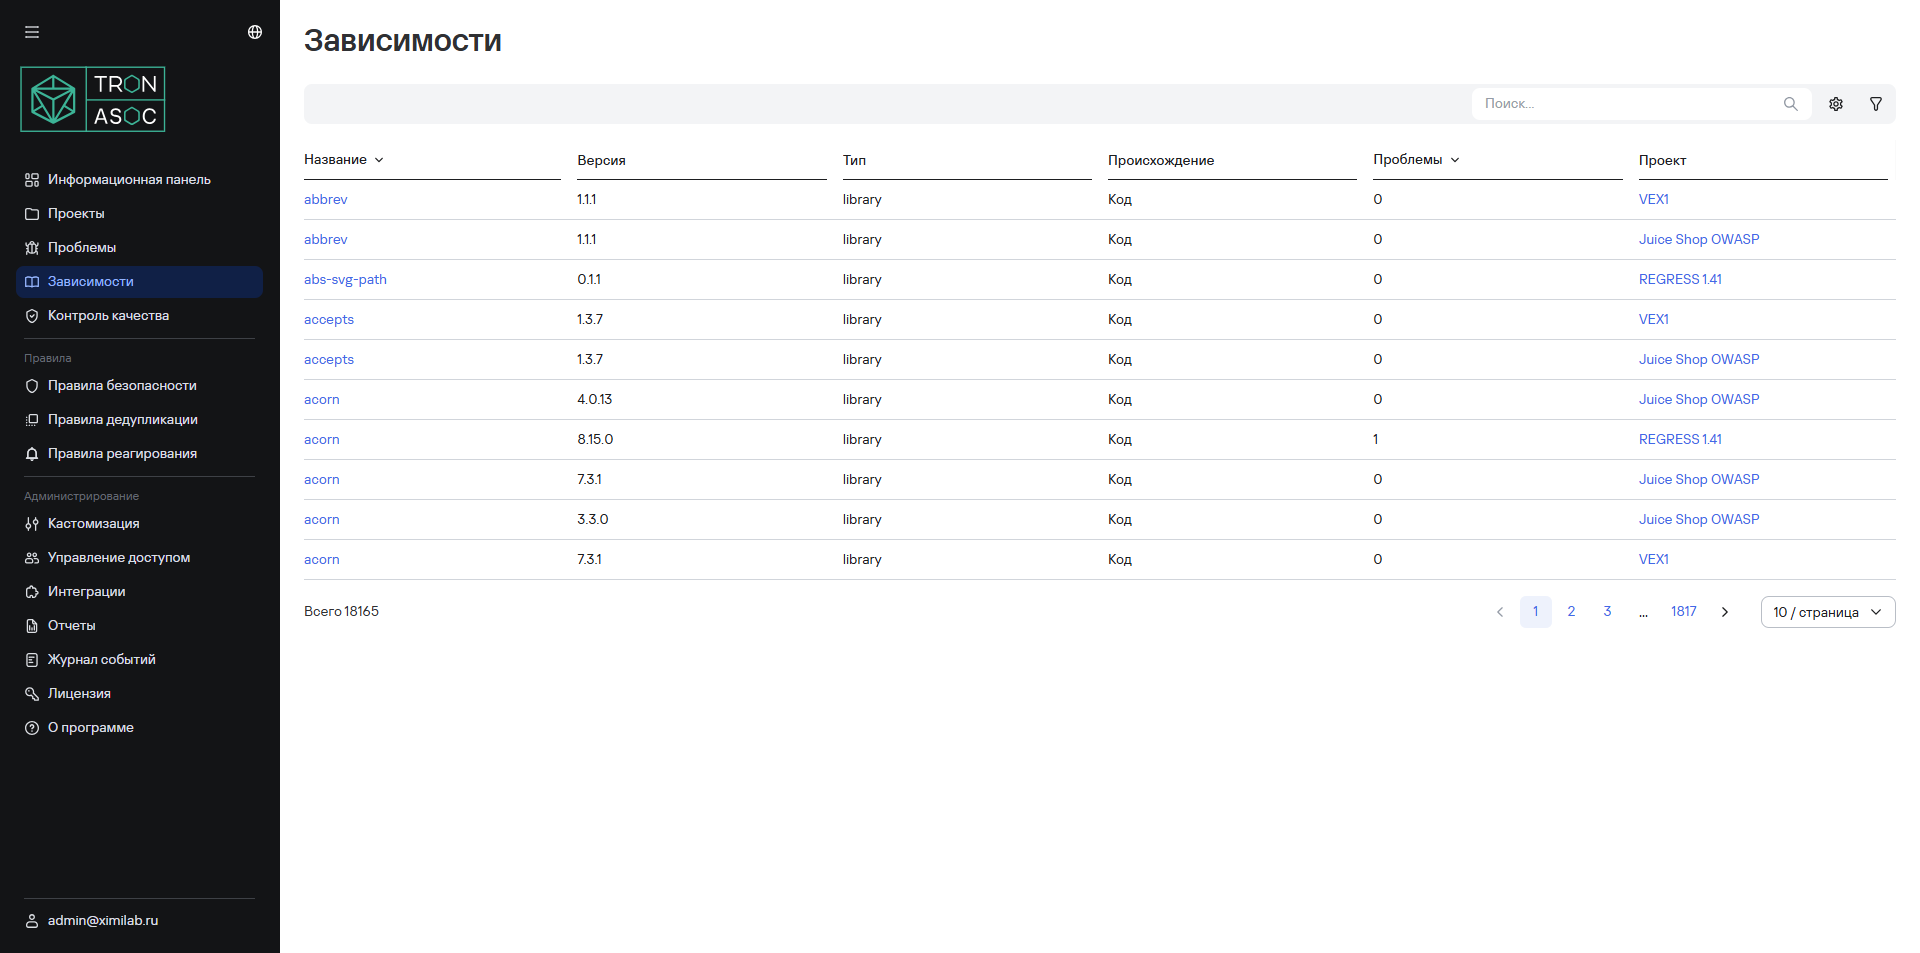1920x953 pixels.
Task: Expand the Название column sort chevron
Action: click(379, 160)
